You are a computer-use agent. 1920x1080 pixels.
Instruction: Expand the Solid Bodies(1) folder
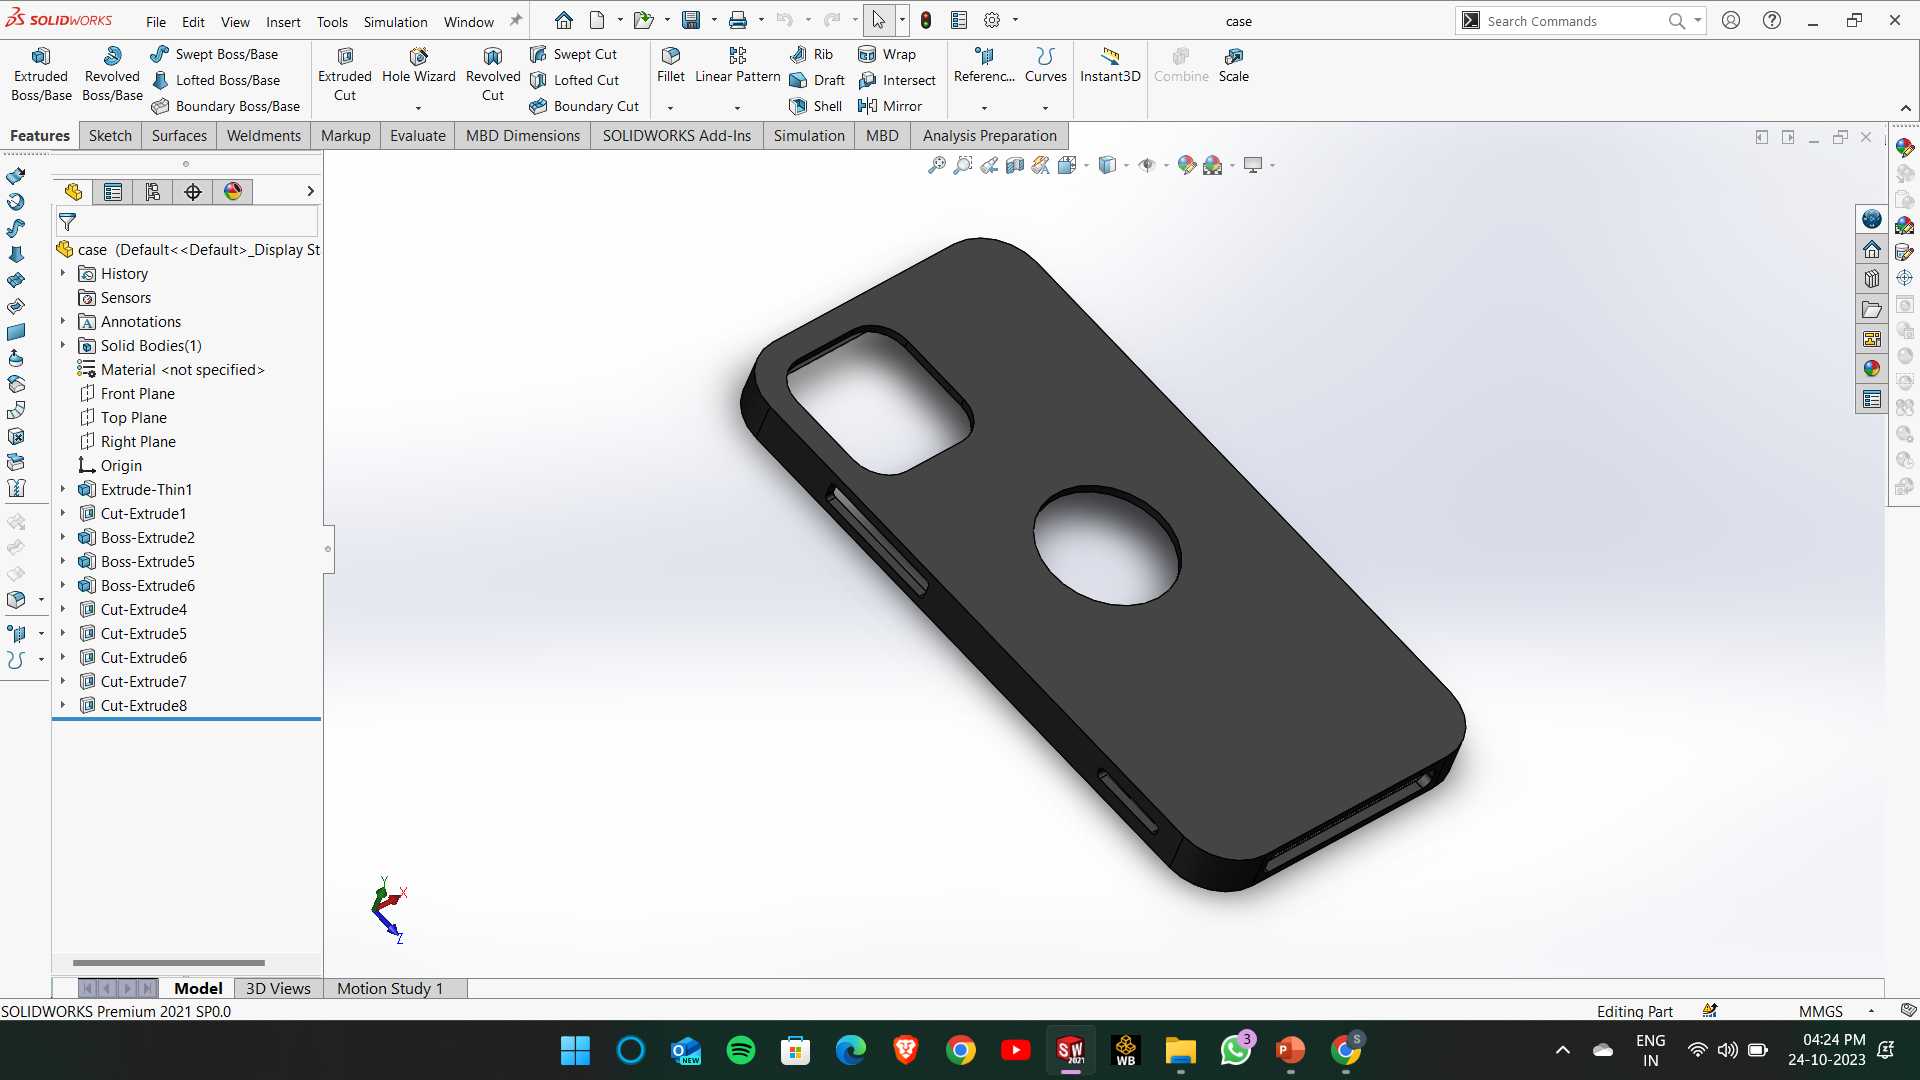pos(63,346)
